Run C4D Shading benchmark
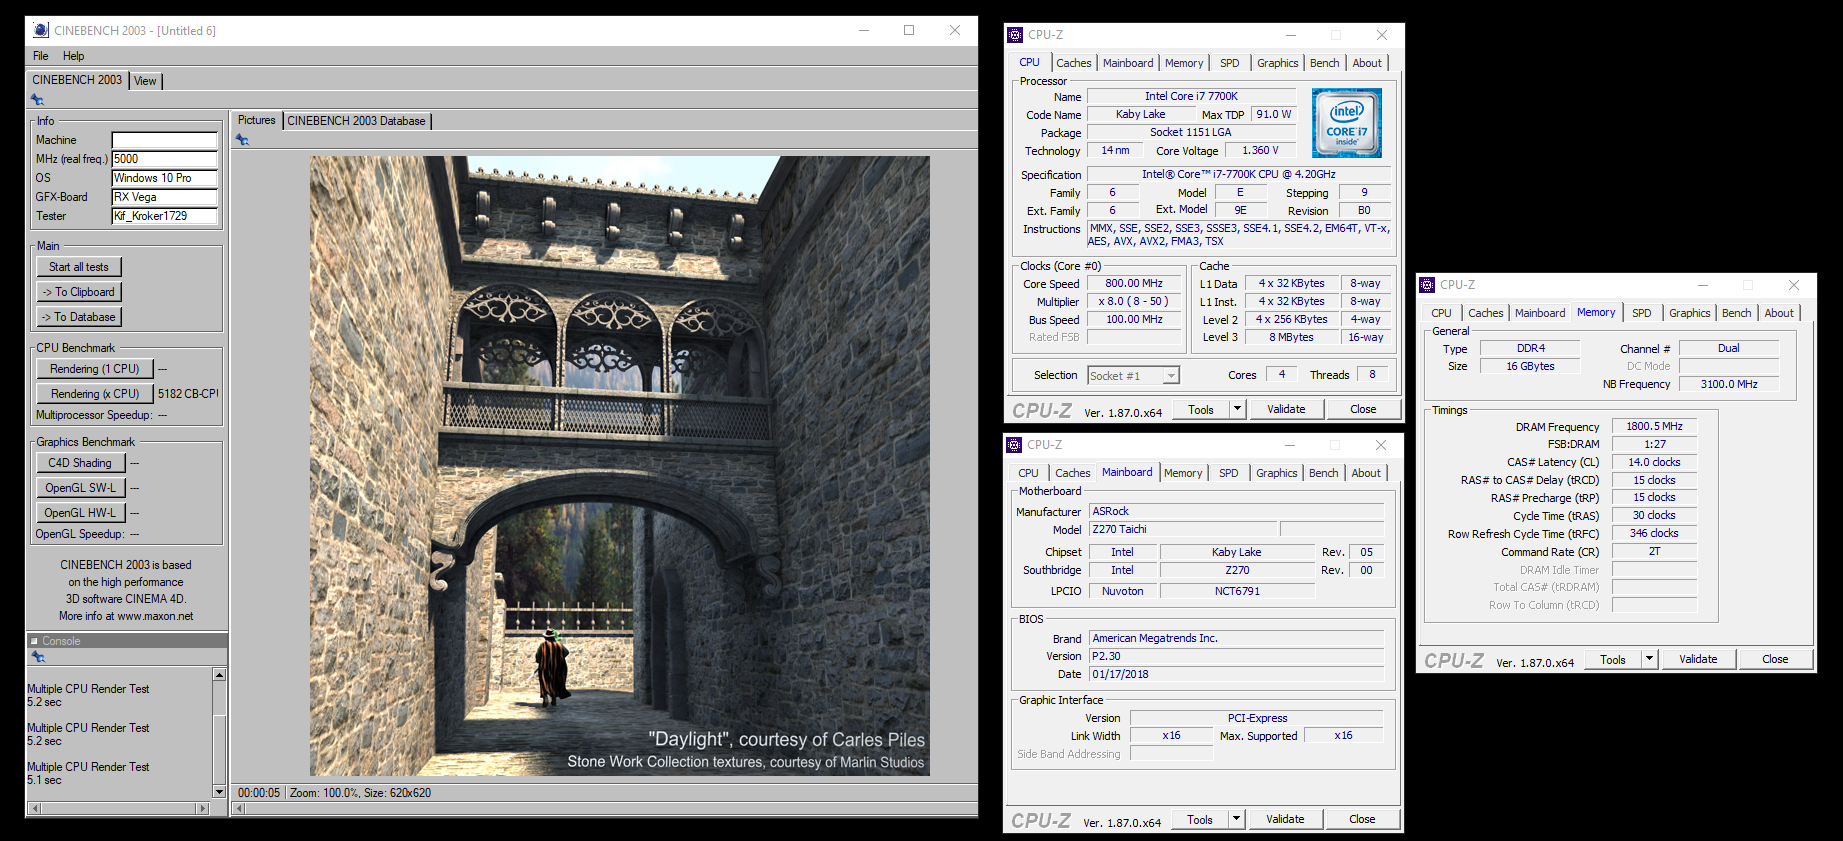 click(x=81, y=463)
